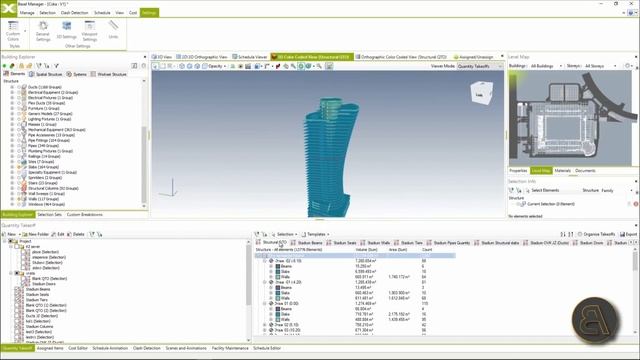Collapse the Project node in Quantity Takeoff tree
The width and height of the screenshot is (640, 360).
[4, 242]
